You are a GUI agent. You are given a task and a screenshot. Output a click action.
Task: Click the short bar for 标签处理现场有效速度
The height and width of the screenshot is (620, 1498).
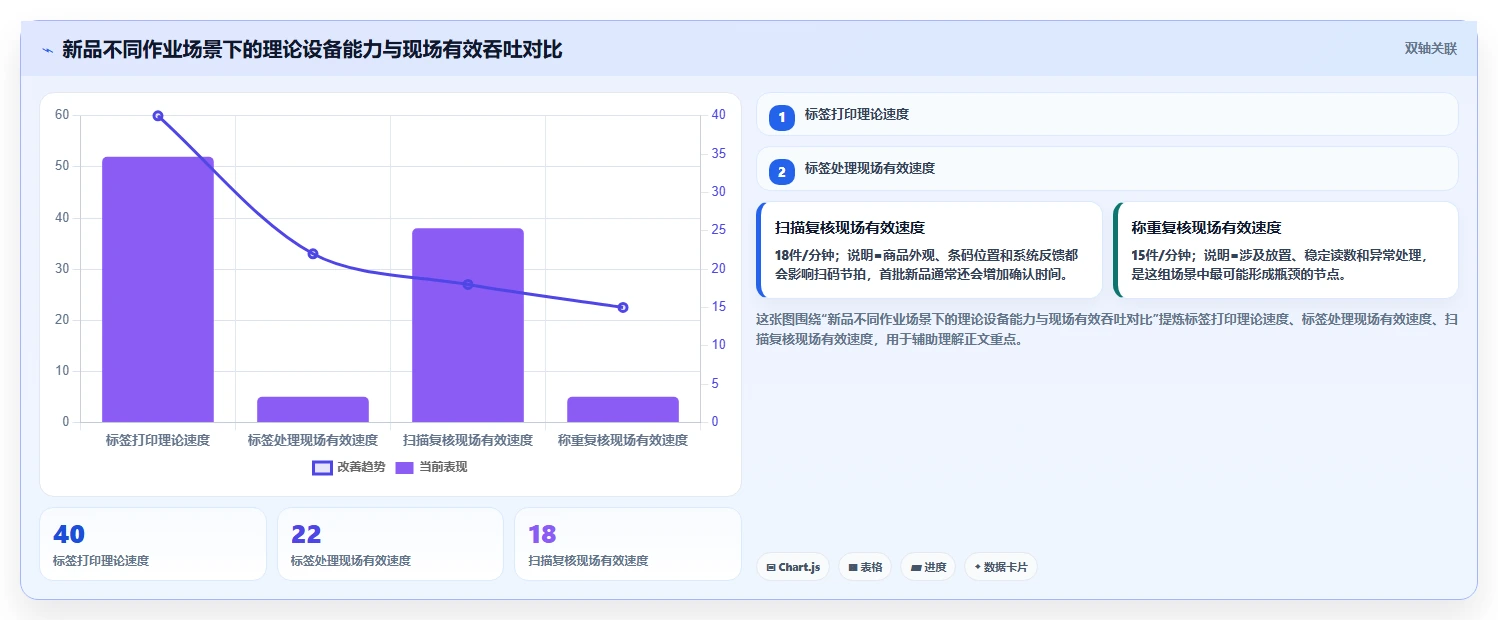(x=313, y=409)
